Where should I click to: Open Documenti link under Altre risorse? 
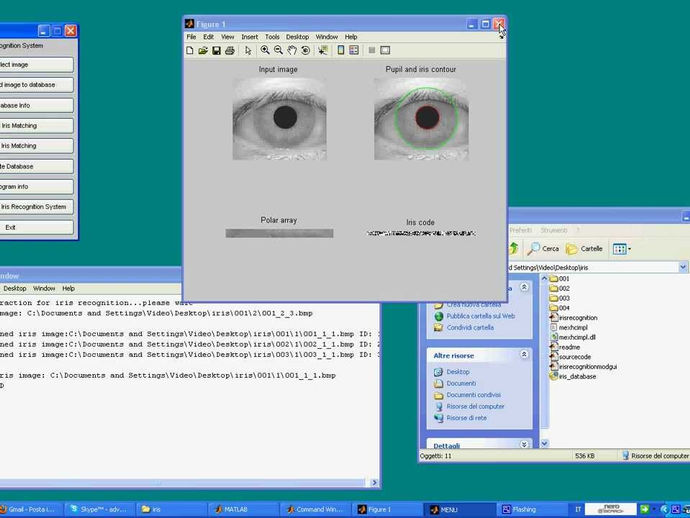point(461,383)
